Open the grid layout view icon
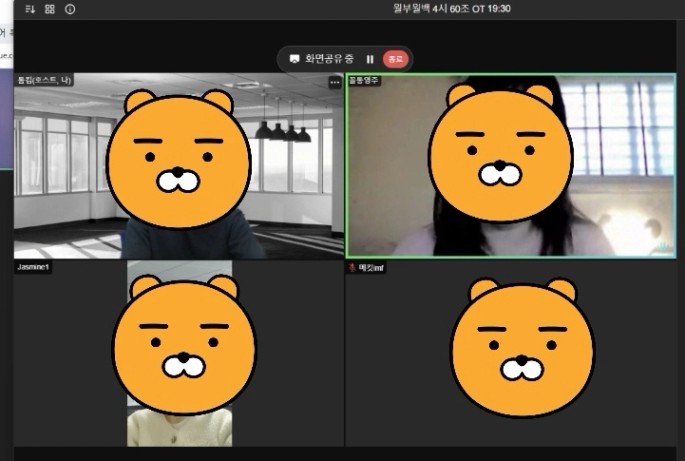Viewport: 685px width, 461px height. (50, 9)
